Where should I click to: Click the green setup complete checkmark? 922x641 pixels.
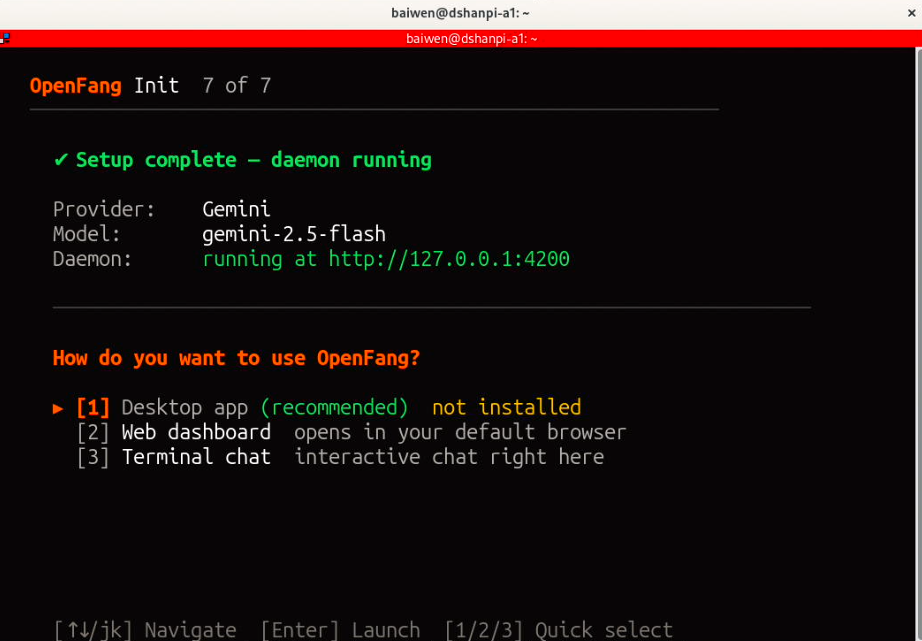point(61,160)
